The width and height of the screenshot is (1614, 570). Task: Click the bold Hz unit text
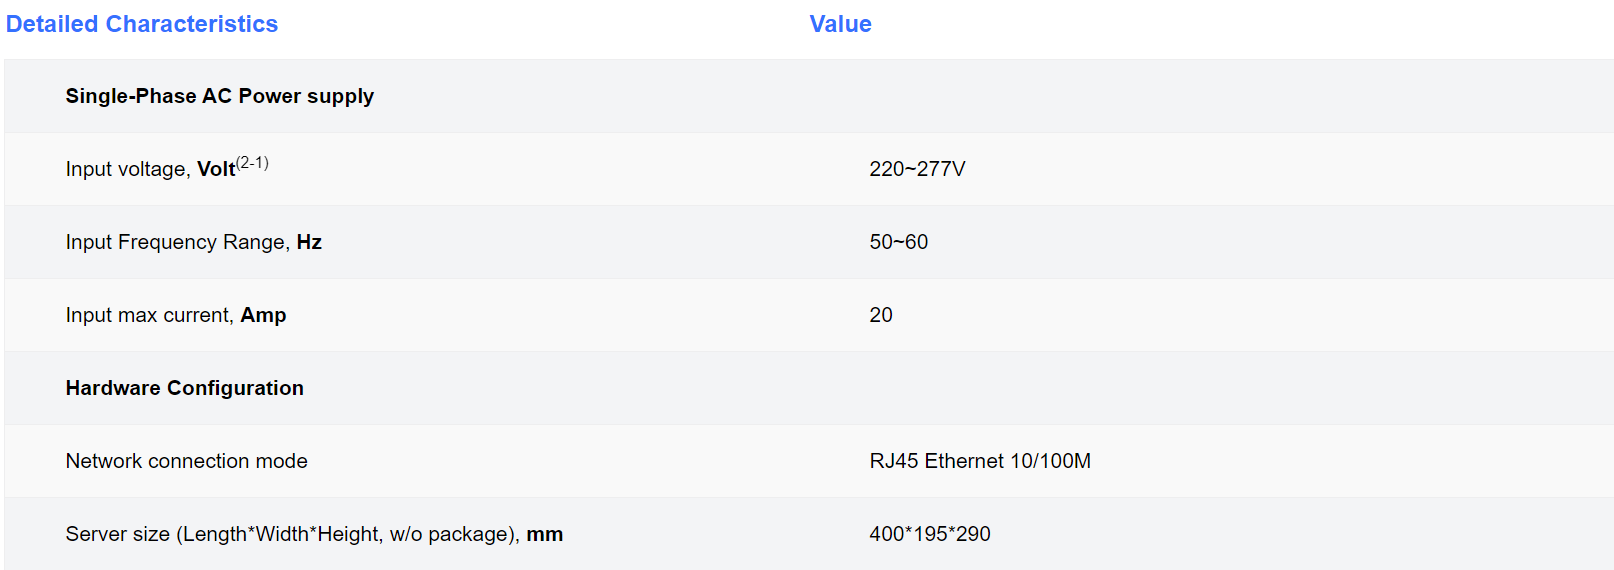click(309, 242)
